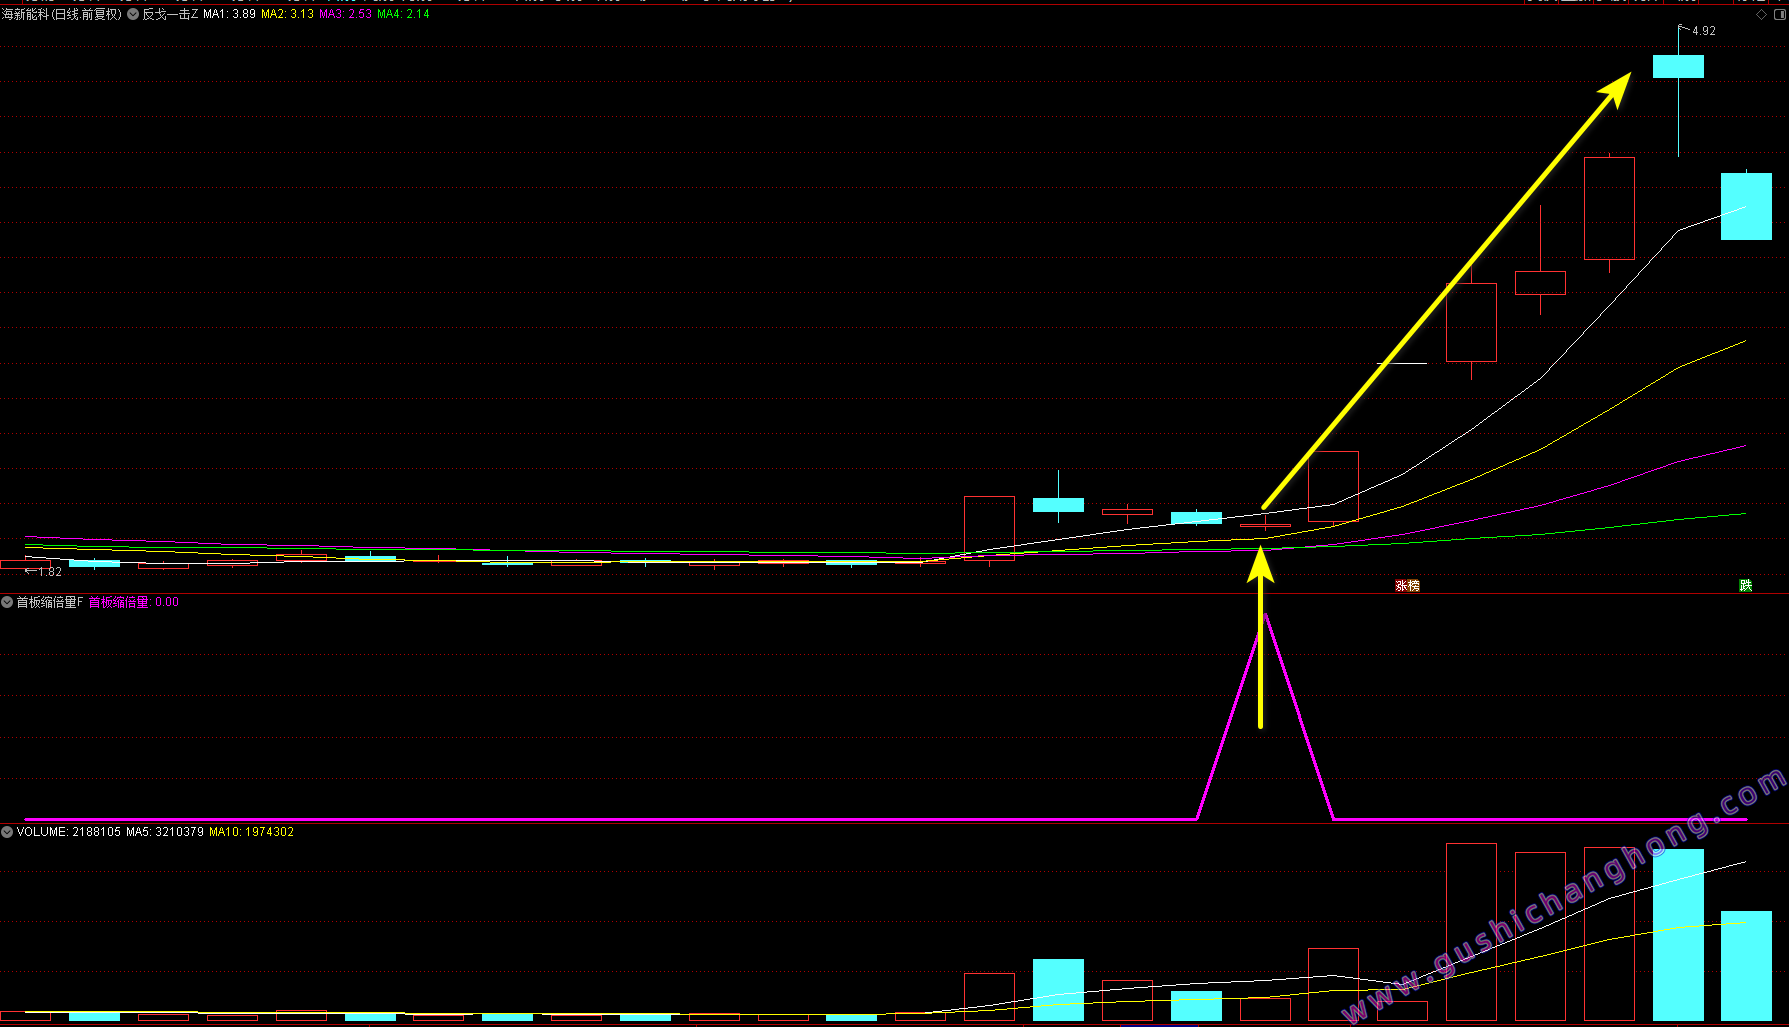Viewport: 1789px width, 1027px height.
Task: Open the 反戈一击Z indicator dropdown arrow
Action: point(133,14)
